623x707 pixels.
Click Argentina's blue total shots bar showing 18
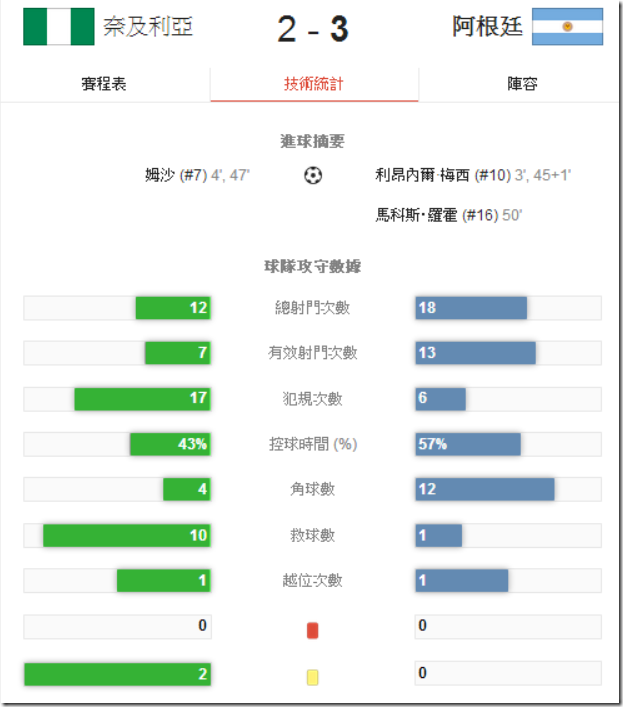pos(471,308)
